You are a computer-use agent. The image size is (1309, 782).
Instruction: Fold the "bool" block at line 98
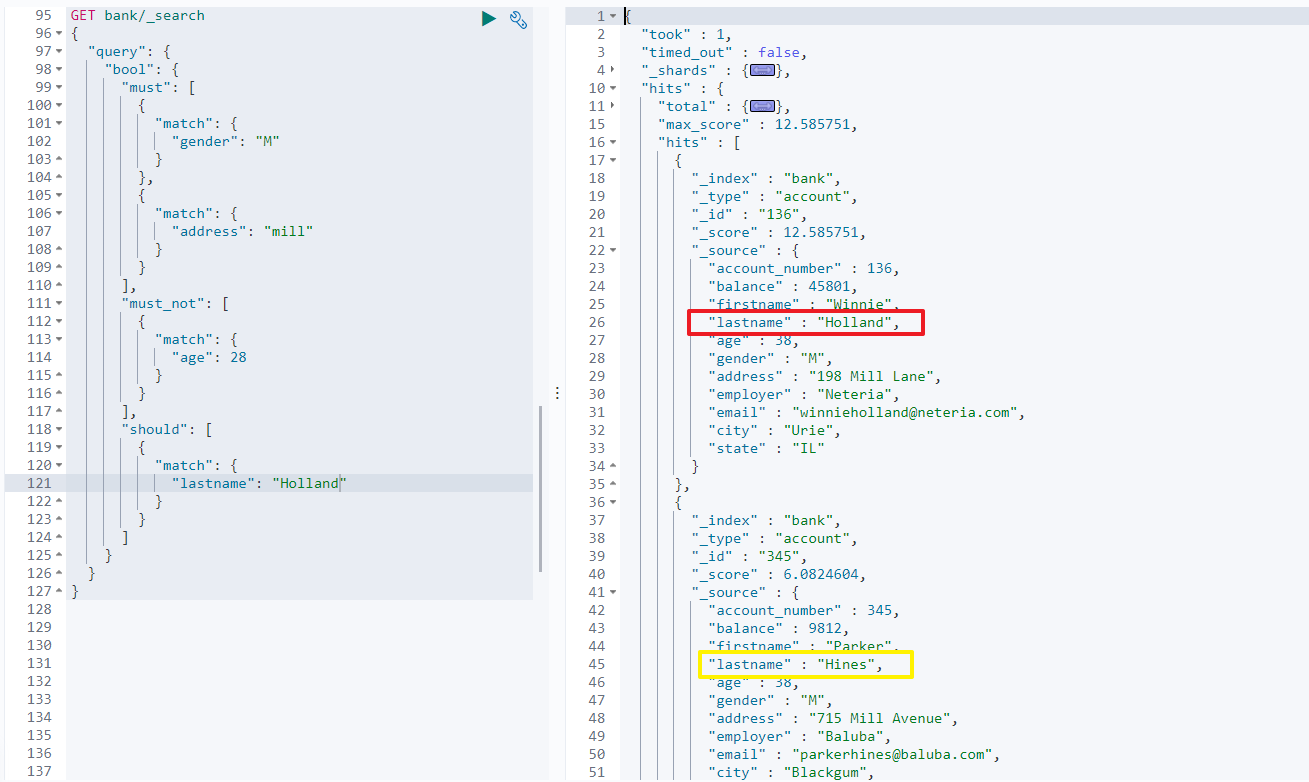coord(60,70)
